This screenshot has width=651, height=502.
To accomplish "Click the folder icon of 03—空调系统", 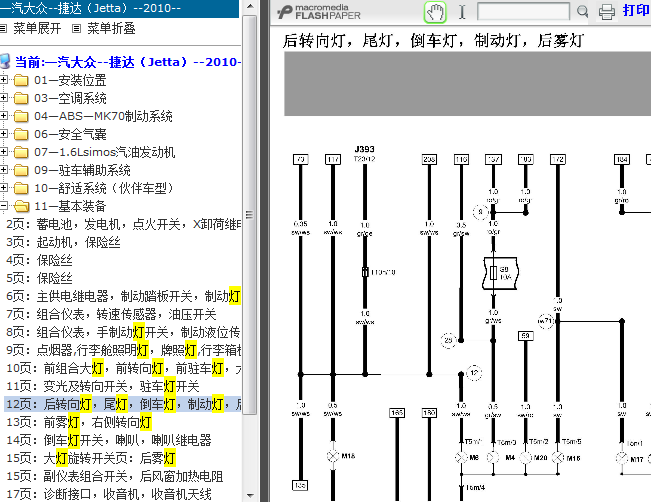I will tap(21, 98).
